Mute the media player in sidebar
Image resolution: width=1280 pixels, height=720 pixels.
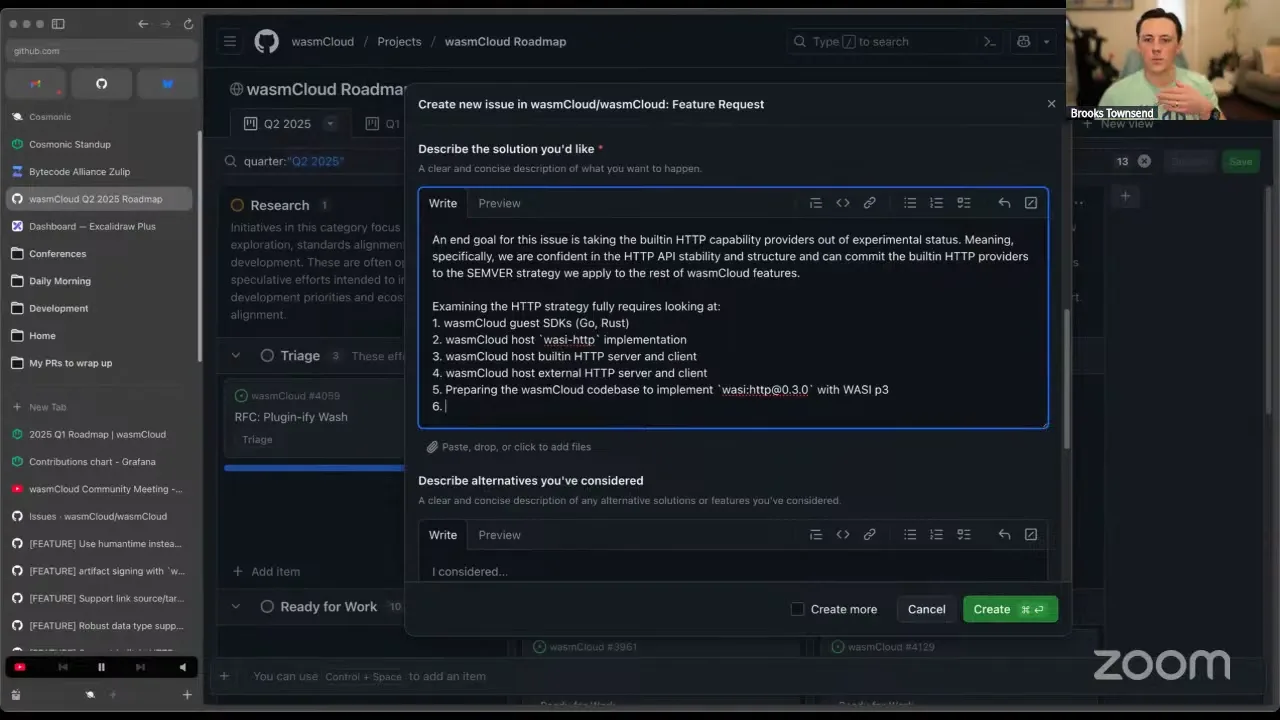coord(182,667)
